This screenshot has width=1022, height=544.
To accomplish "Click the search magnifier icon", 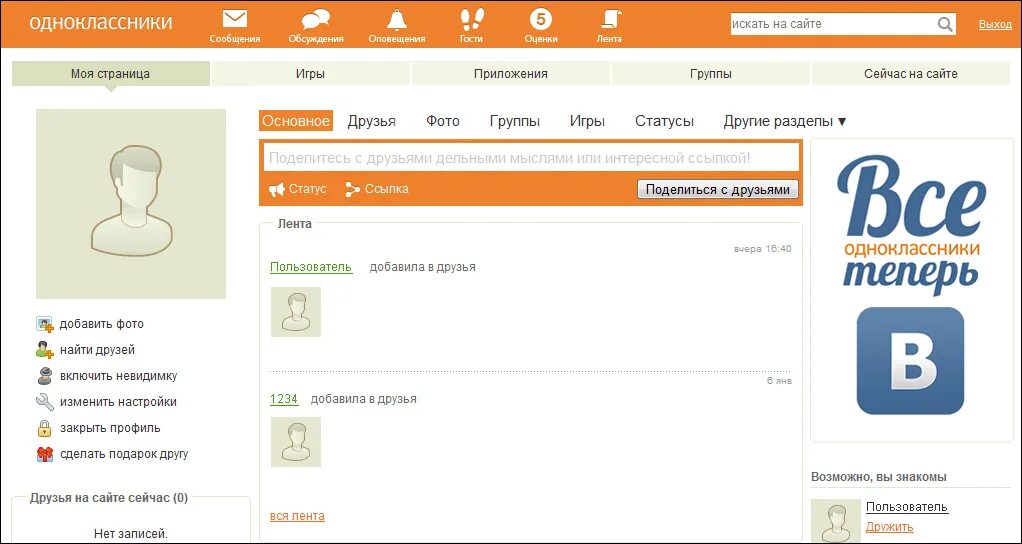I will (944, 24).
